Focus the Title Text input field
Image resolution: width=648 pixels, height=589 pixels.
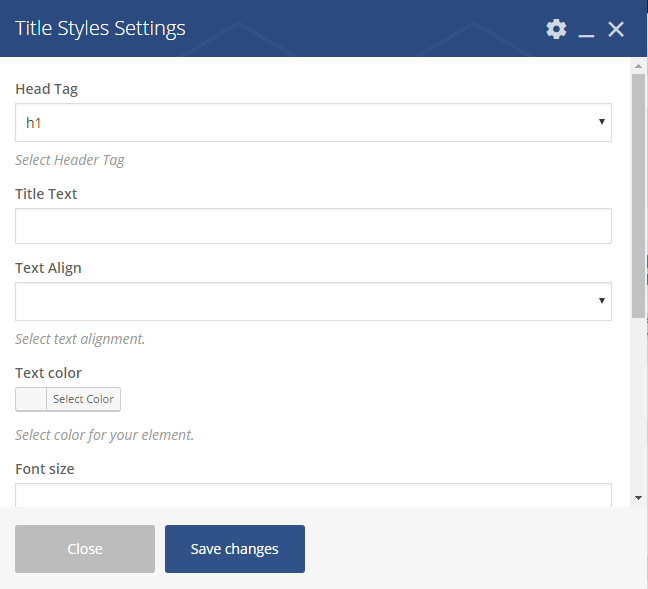(313, 226)
